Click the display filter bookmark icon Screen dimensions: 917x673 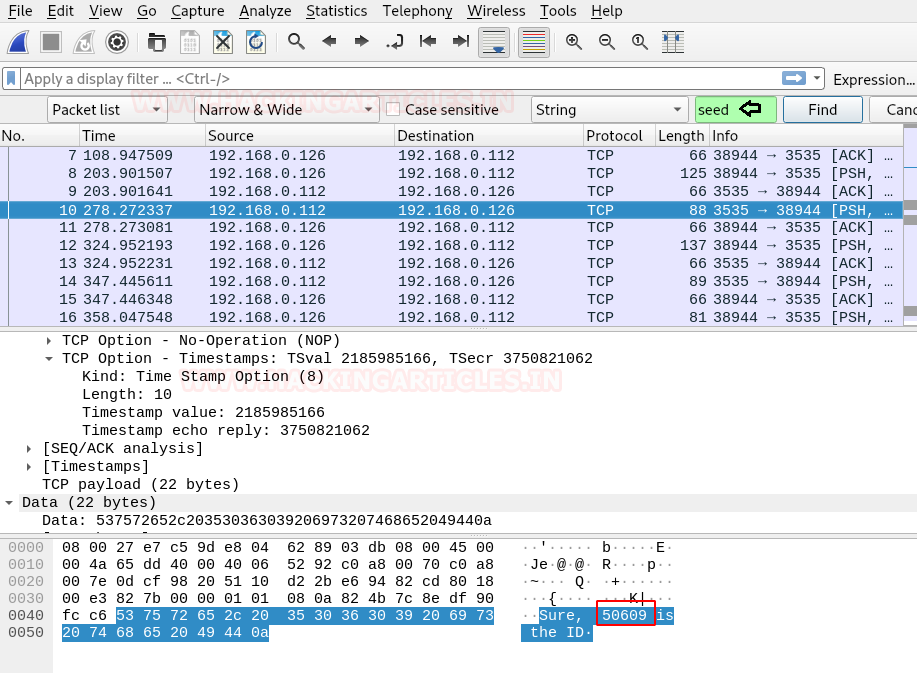click(x=11, y=78)
